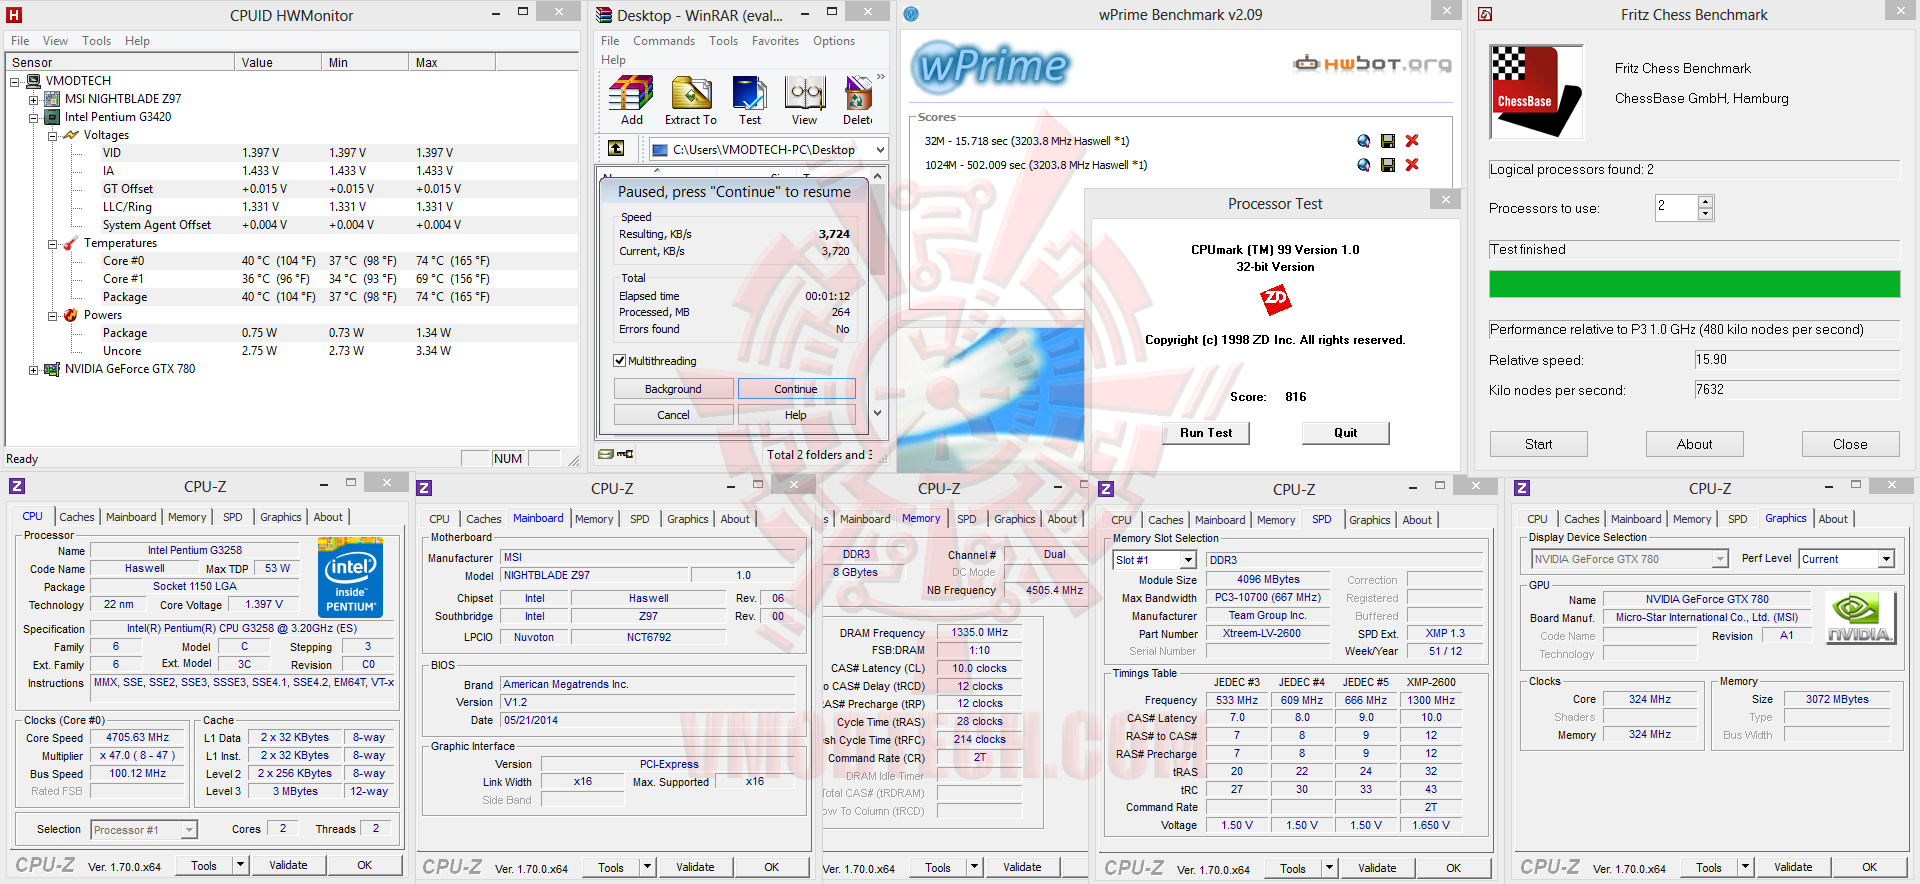
Task: Show more WinRAR toolbar buttons via the chevron
Action: point(881,77)
